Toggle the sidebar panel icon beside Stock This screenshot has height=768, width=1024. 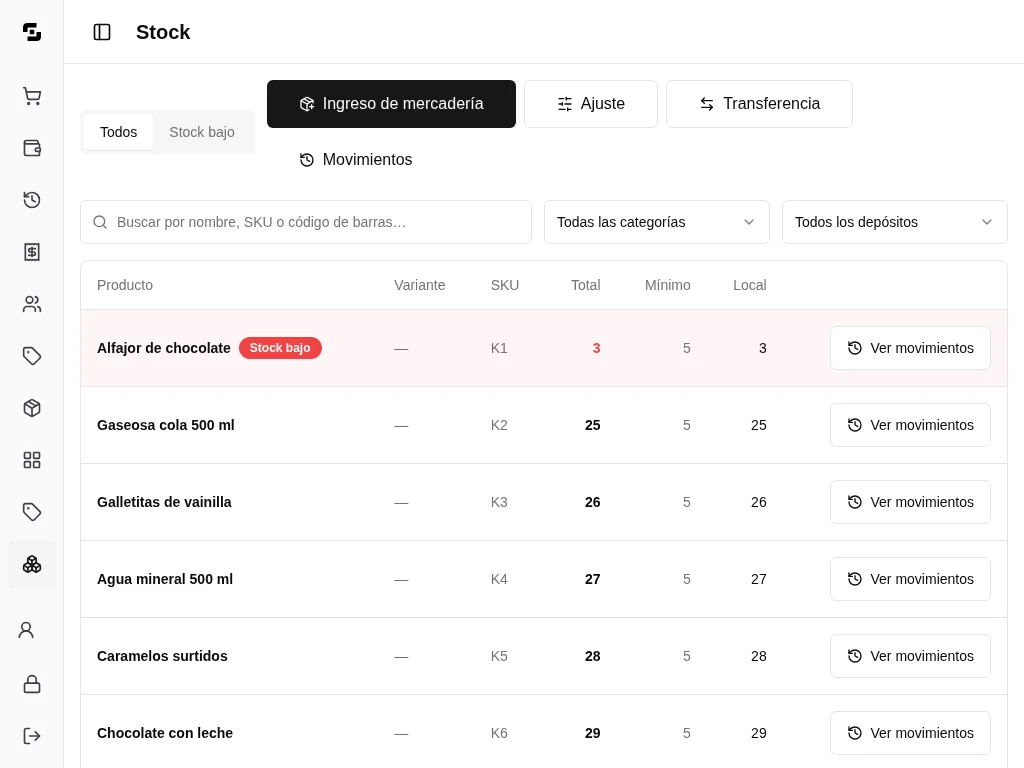(102, 32)
